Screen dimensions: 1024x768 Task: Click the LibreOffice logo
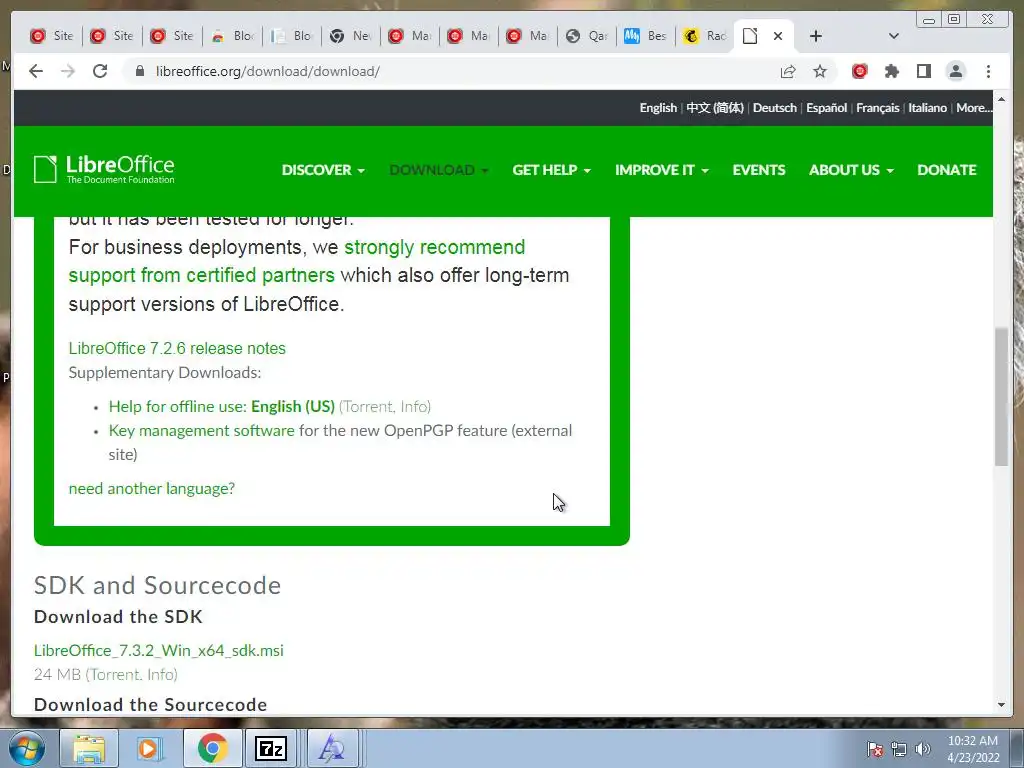click(104, 170)
